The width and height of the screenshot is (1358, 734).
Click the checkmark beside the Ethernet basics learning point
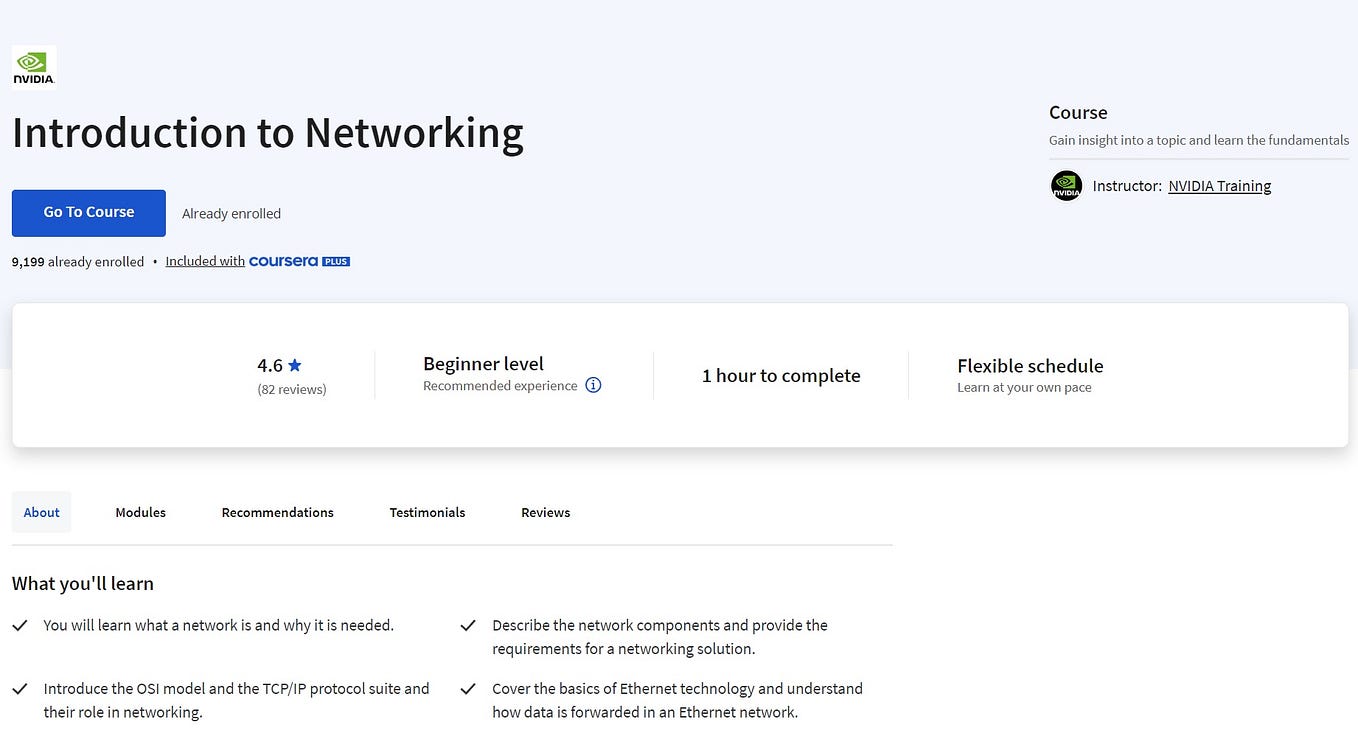(x=468, y=688)
